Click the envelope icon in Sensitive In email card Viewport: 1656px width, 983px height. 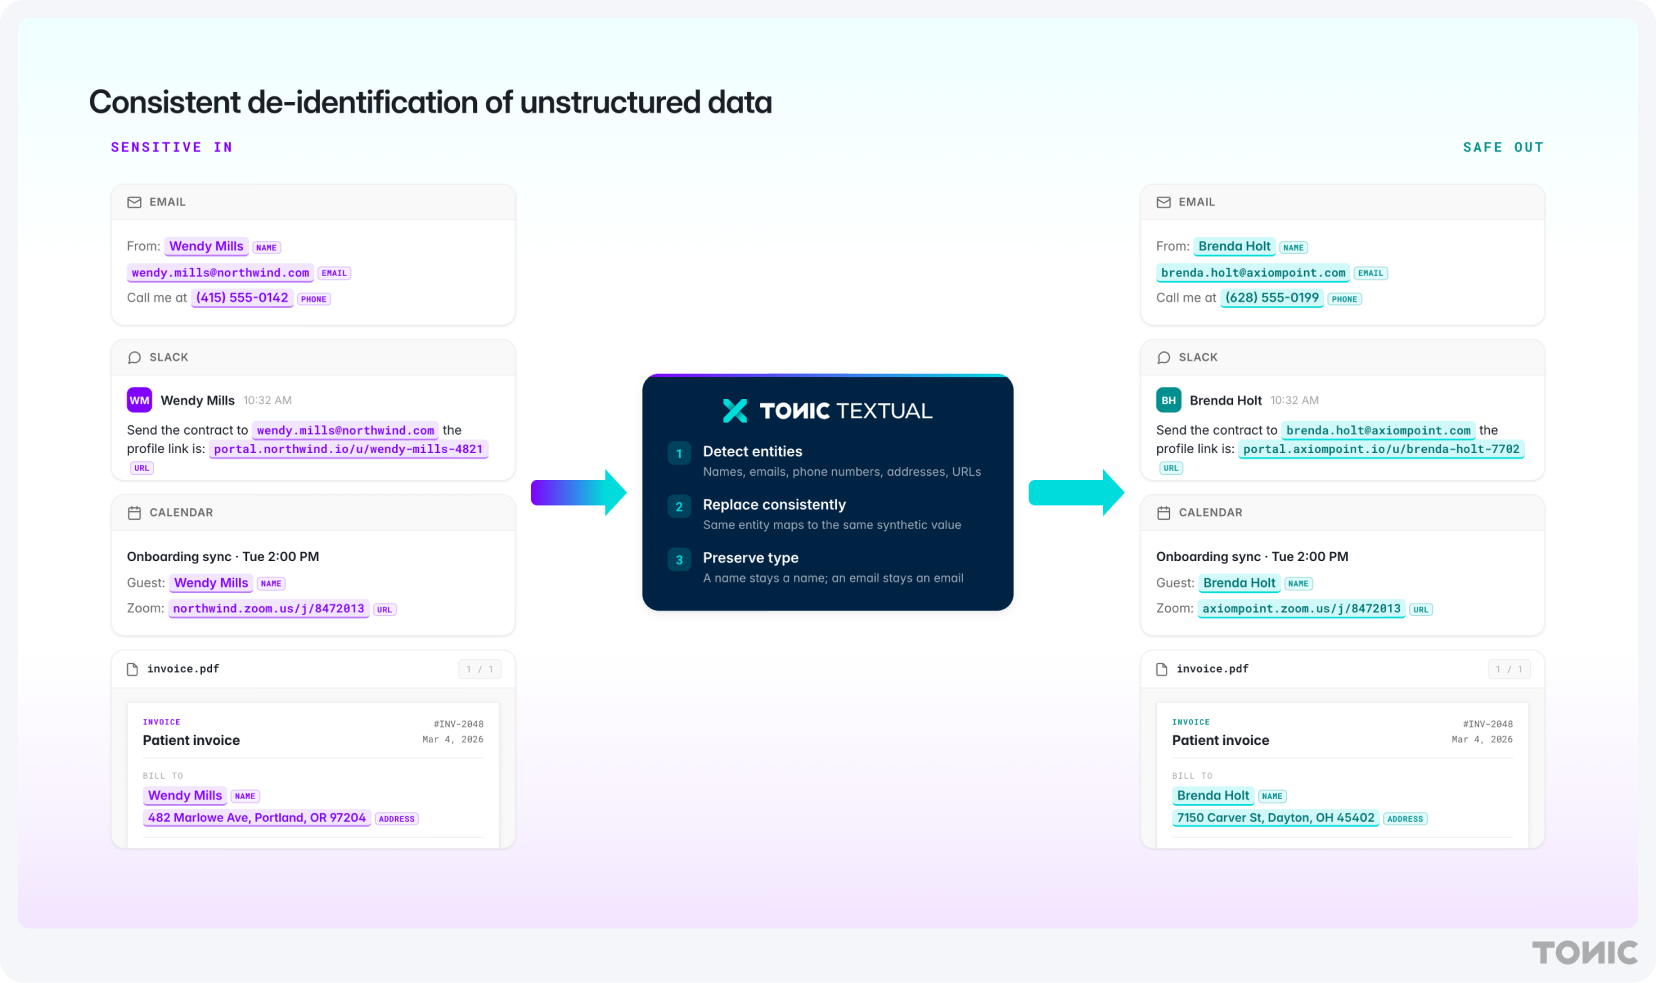[x=134, y=202]
